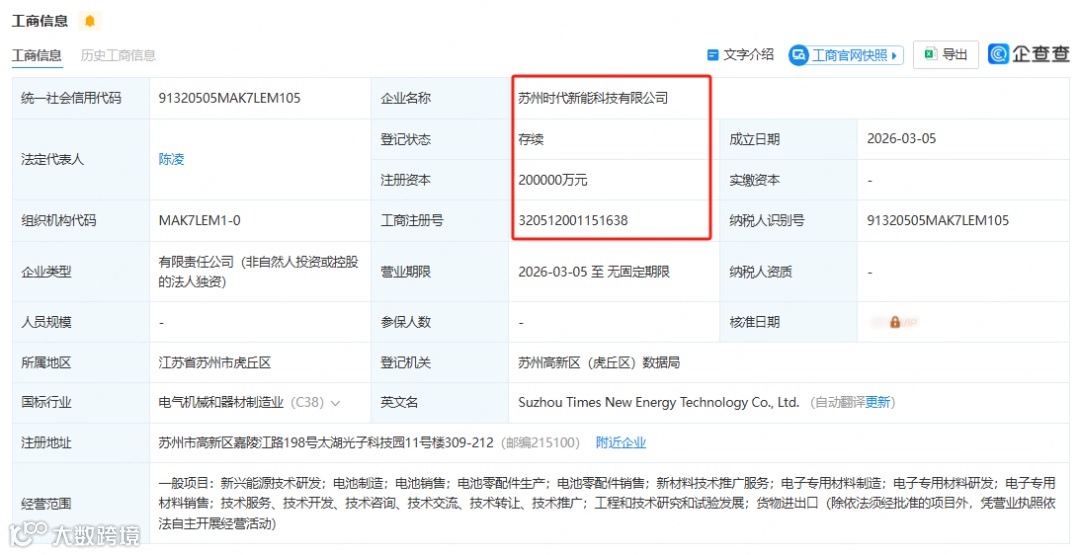Click the 人员规模 label cell

click(81, 322)
